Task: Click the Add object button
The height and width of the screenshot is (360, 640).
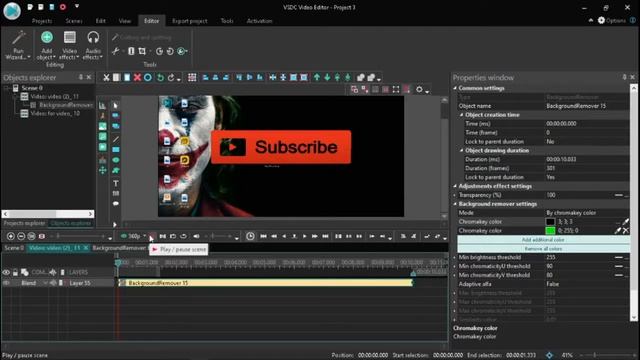Action: 47,45
